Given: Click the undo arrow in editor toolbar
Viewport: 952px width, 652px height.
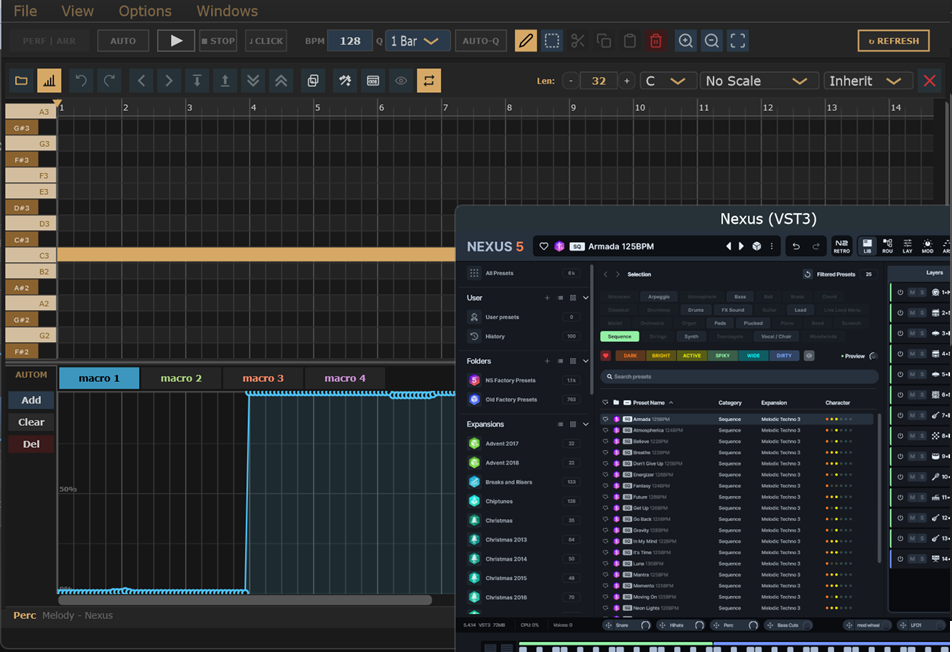Looking at the screenshot, I should coord(81,81).
